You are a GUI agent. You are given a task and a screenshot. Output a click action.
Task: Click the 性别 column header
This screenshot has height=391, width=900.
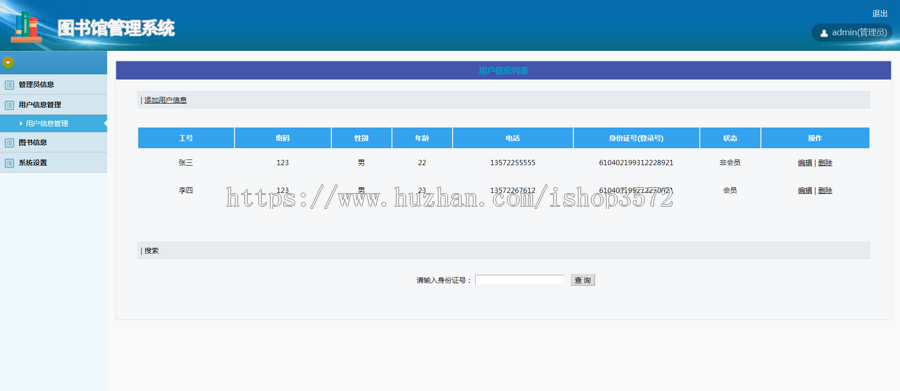pos(361,138)
